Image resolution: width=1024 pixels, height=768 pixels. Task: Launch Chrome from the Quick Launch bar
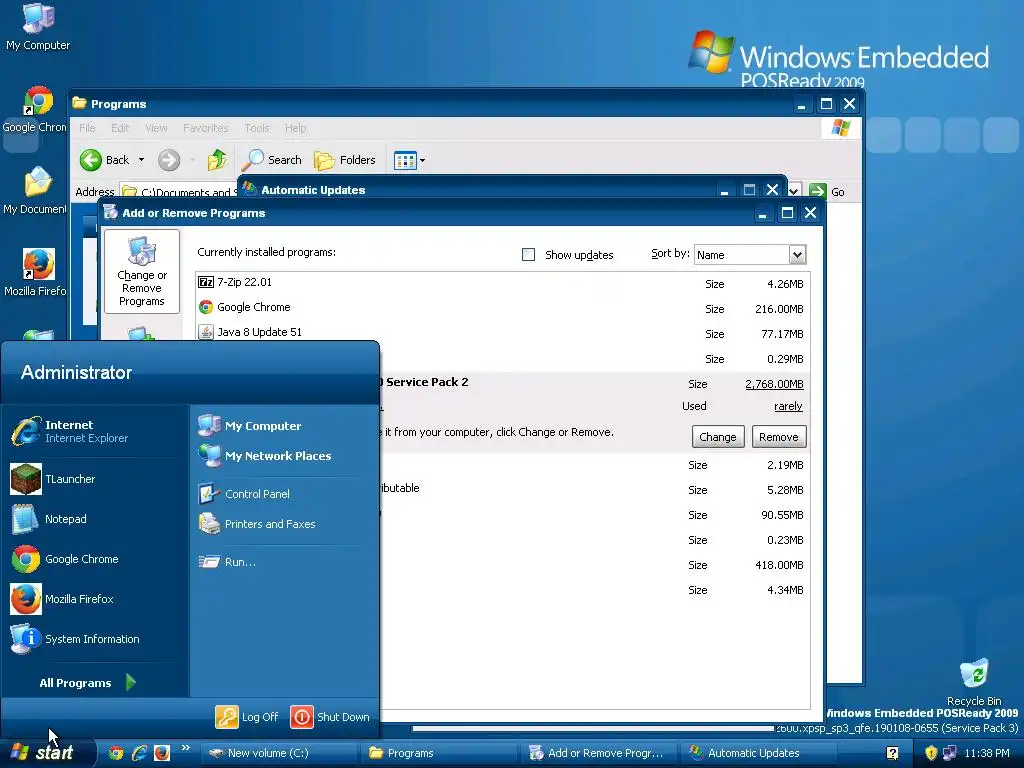point(116,753)
